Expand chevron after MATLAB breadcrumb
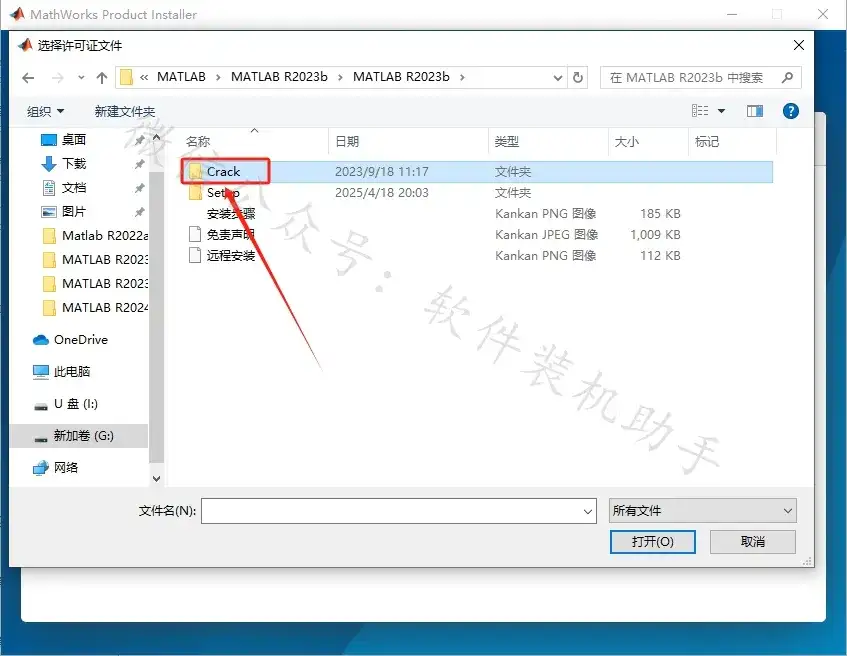Viewport: 847px width, 656px height. pos(218,78)
